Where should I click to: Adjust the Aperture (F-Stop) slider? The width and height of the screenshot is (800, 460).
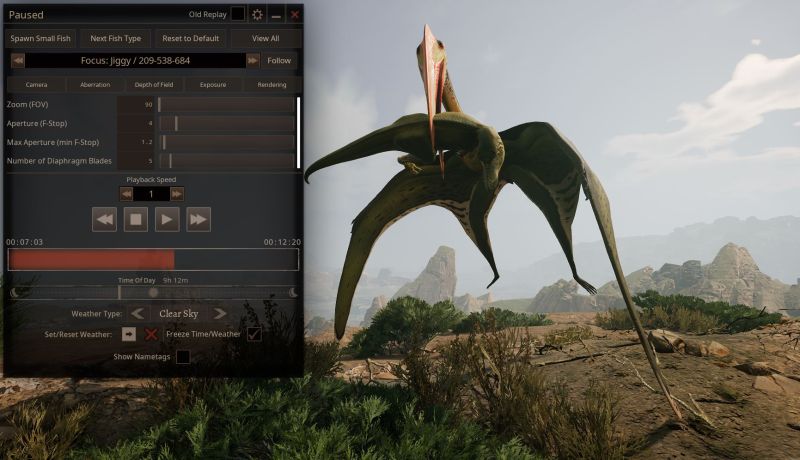tap(226, 123)
